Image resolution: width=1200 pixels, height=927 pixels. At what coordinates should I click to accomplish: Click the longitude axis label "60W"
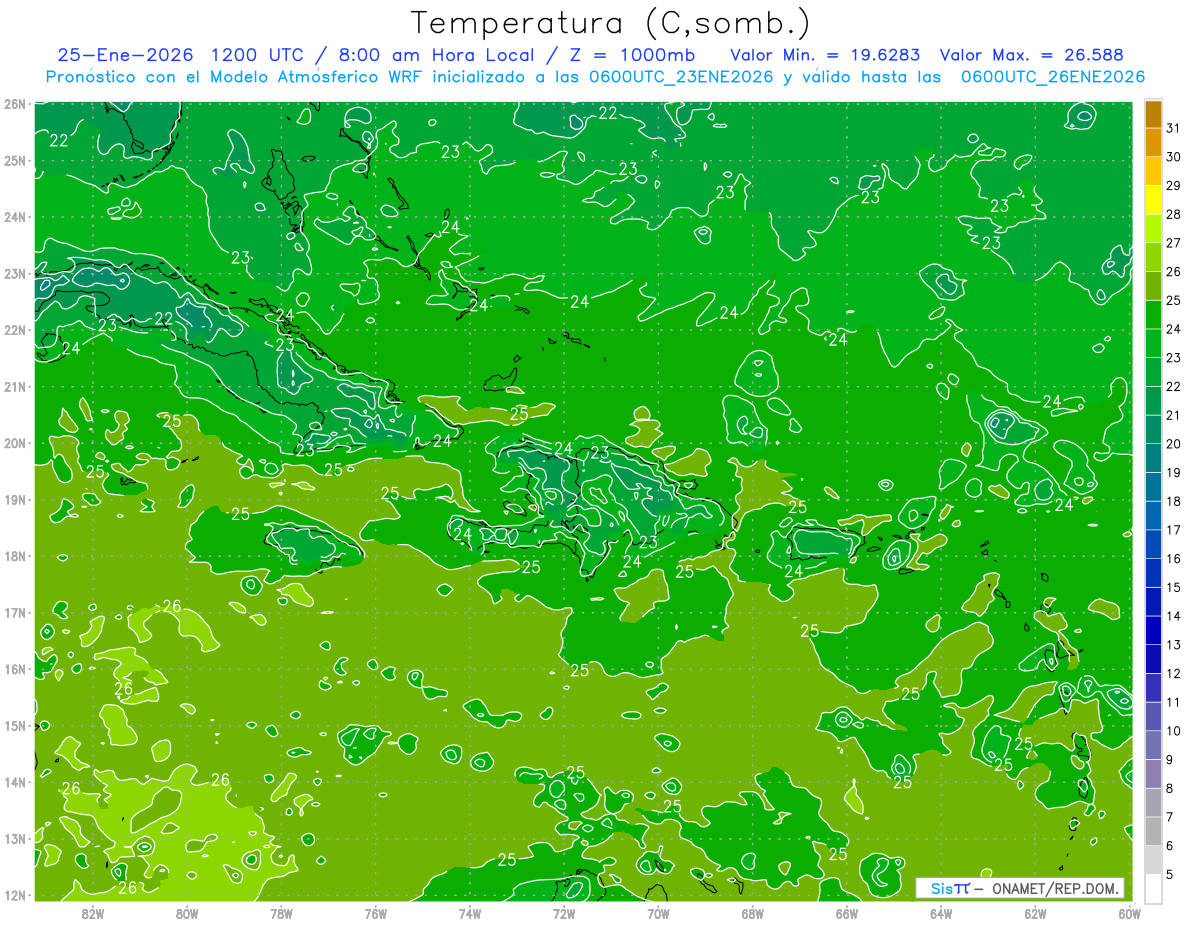[1129, 913]
